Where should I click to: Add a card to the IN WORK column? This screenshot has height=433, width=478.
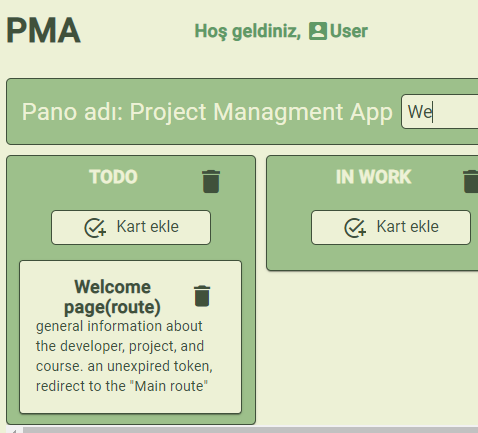[391, 227]
